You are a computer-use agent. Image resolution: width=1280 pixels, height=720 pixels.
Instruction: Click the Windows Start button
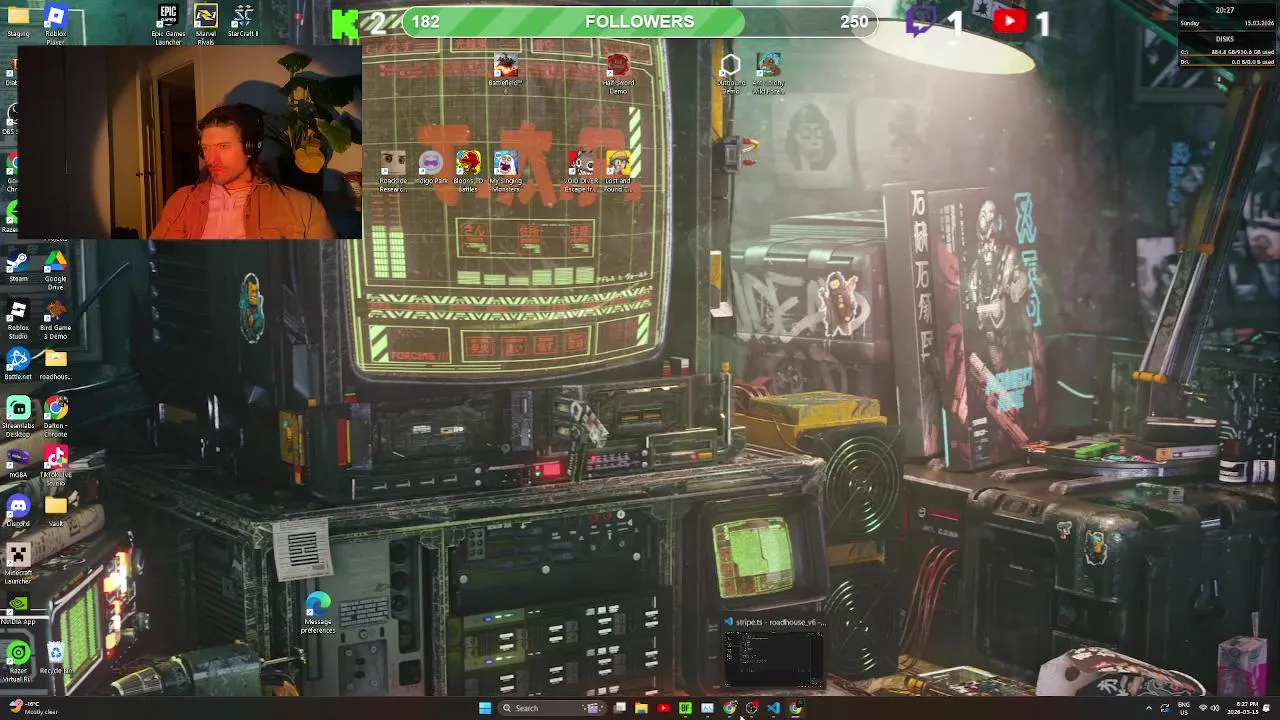pyautogui.click(x=485, y=708)
